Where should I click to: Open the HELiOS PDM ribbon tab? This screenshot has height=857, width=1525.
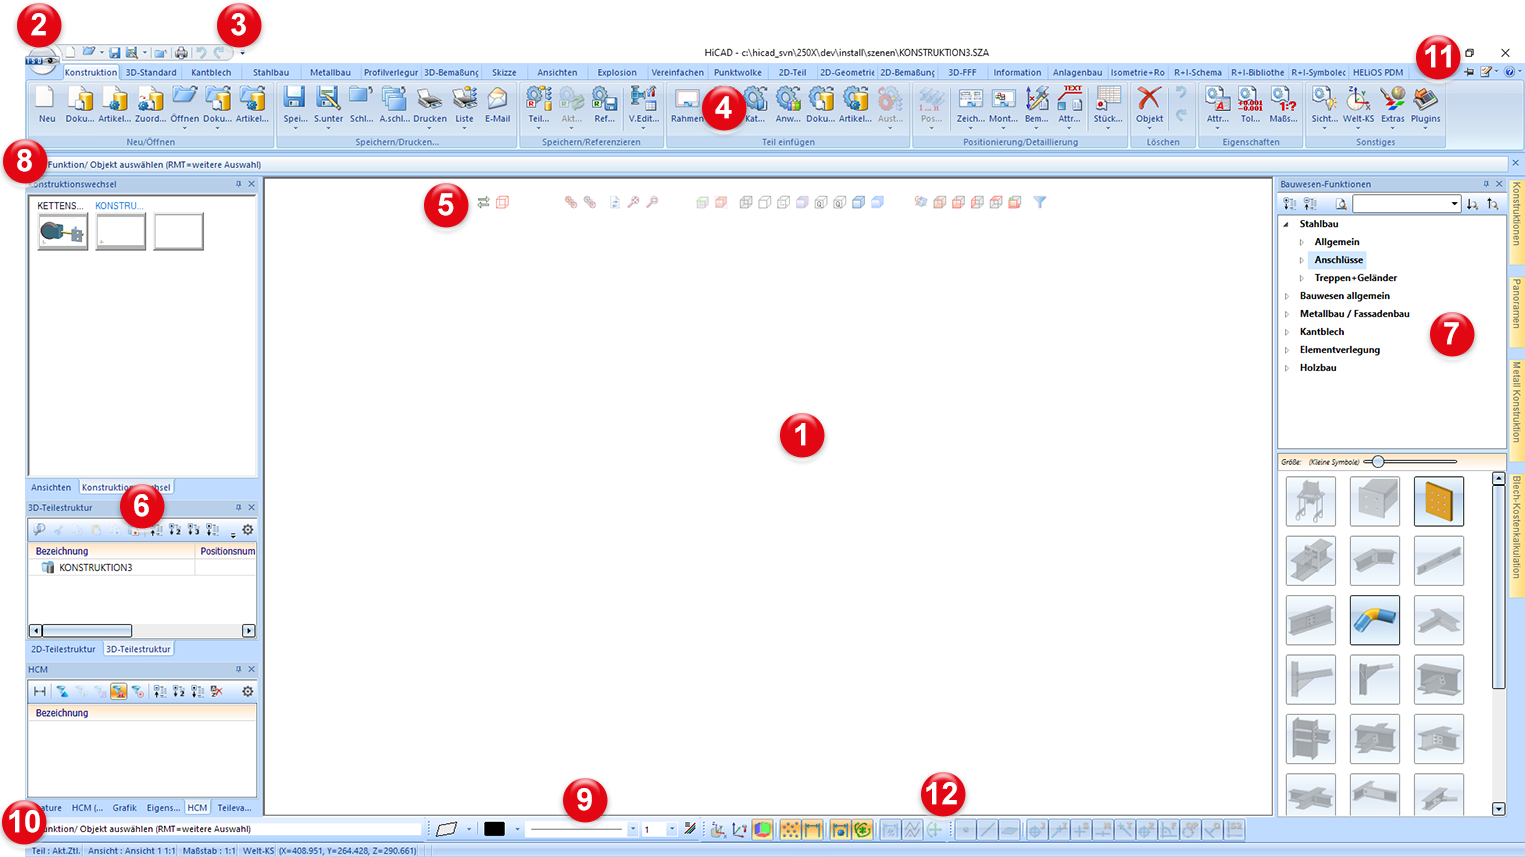coord(1378,72)
